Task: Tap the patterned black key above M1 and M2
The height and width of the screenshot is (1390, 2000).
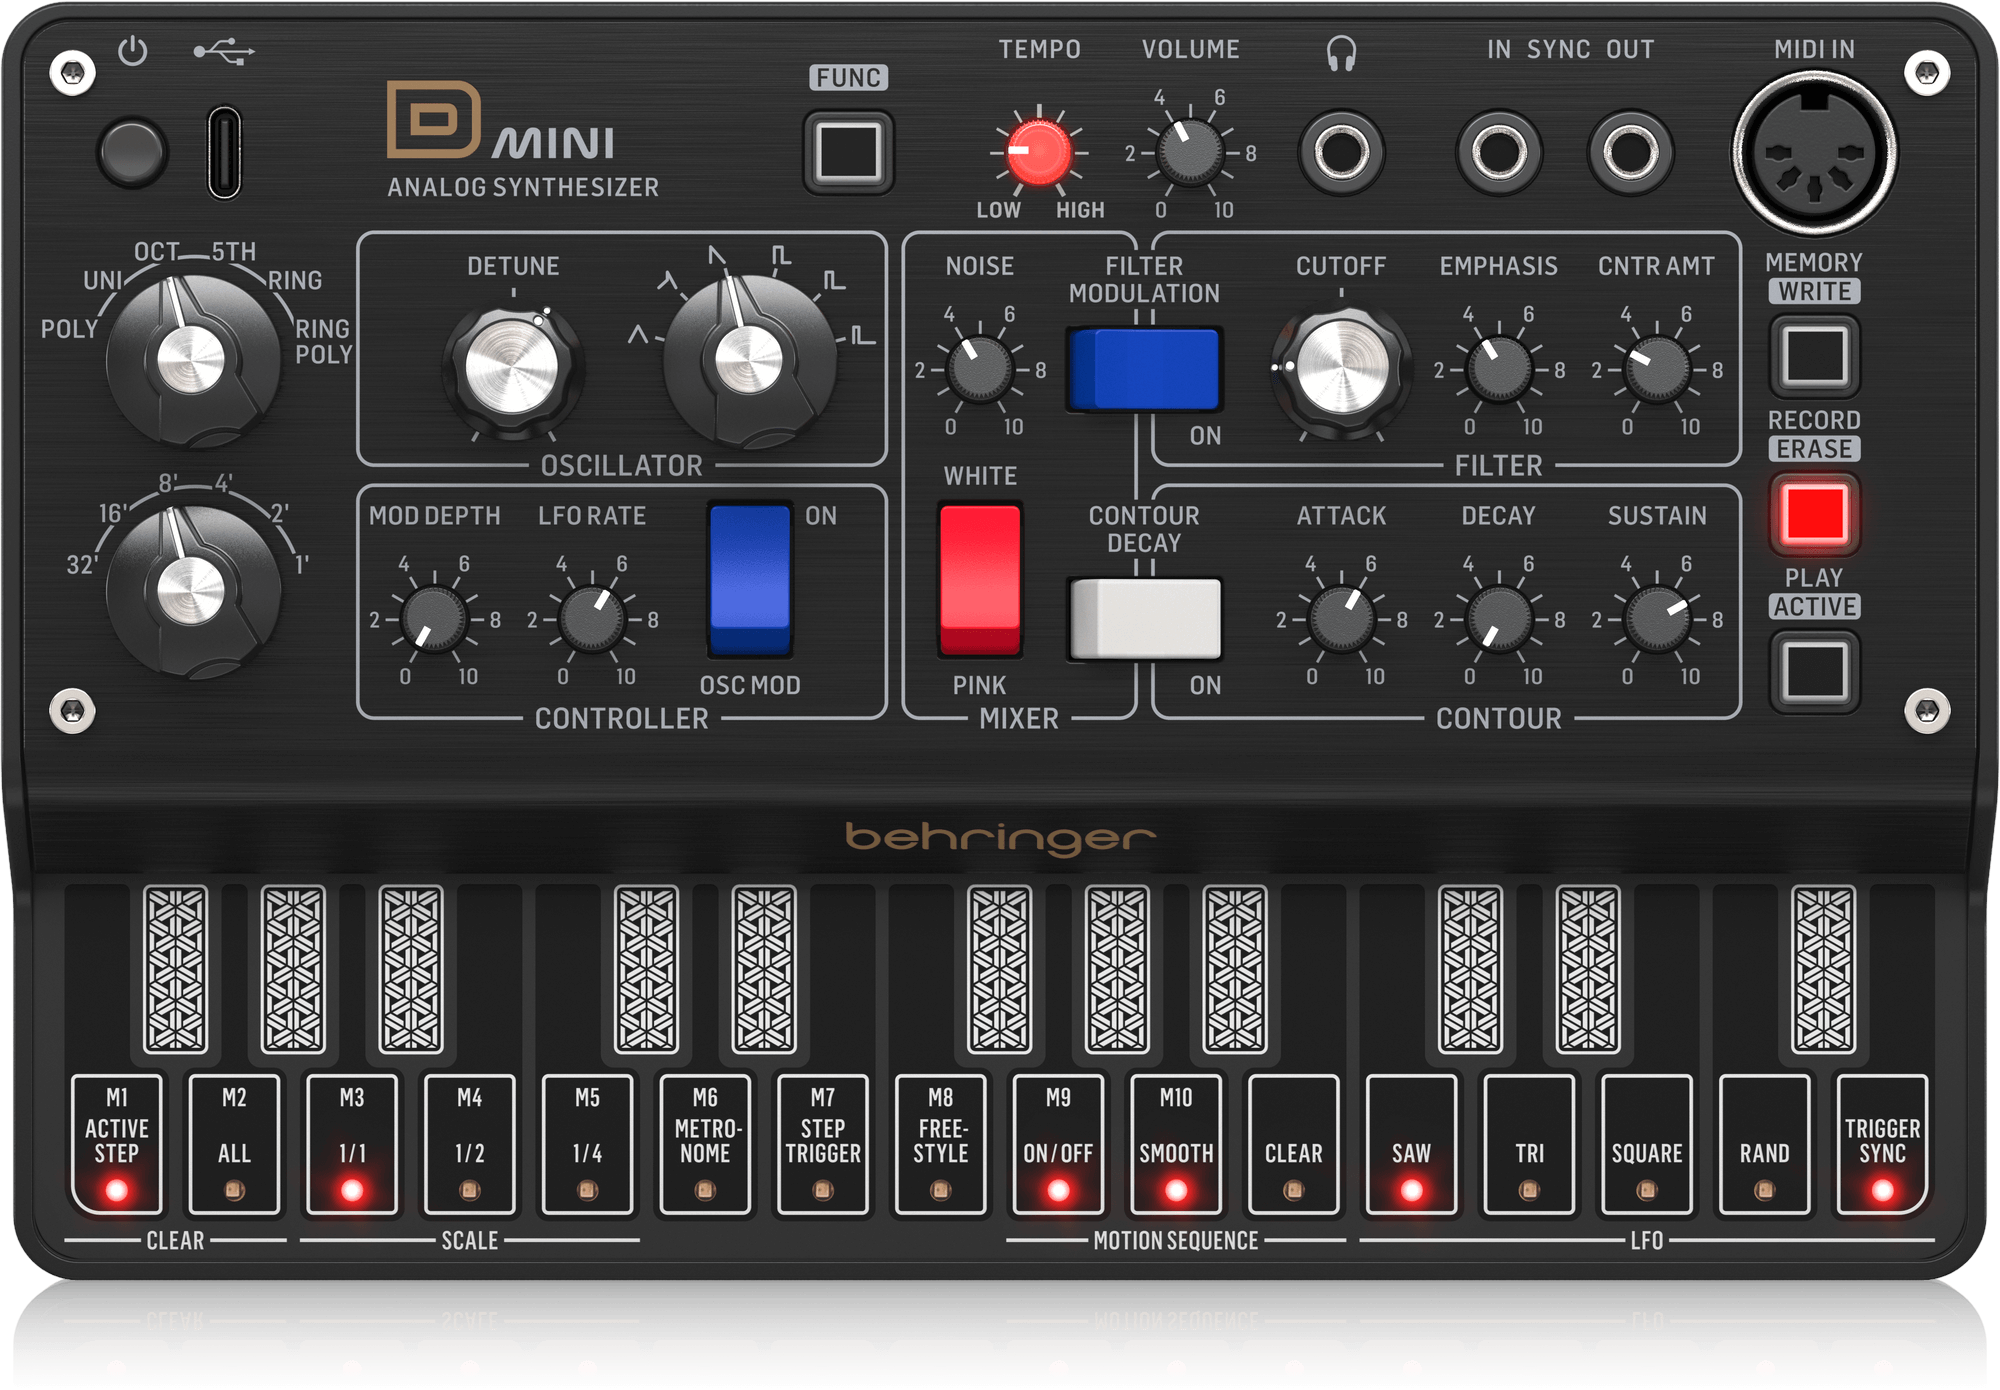Action: pyautogui.click(x=175, y=969)
